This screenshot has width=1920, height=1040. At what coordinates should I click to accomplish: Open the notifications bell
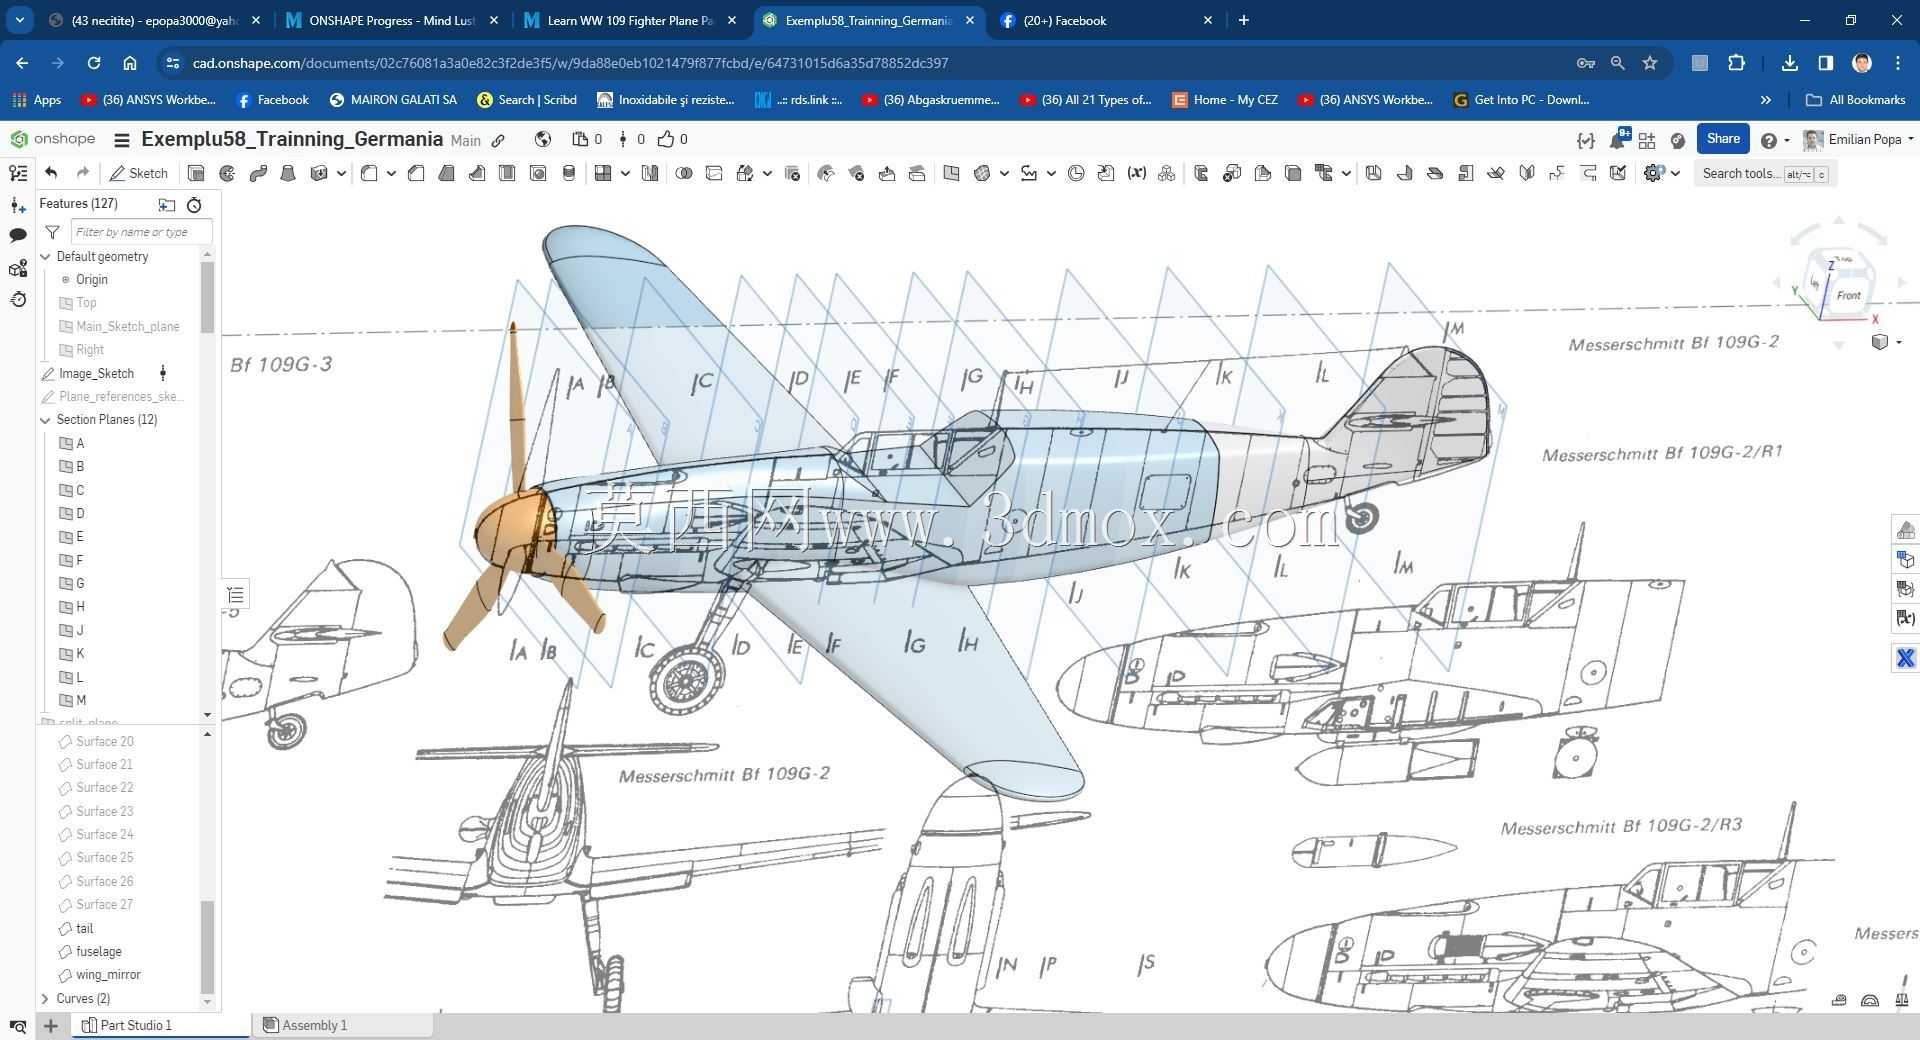pos(1617,140)
